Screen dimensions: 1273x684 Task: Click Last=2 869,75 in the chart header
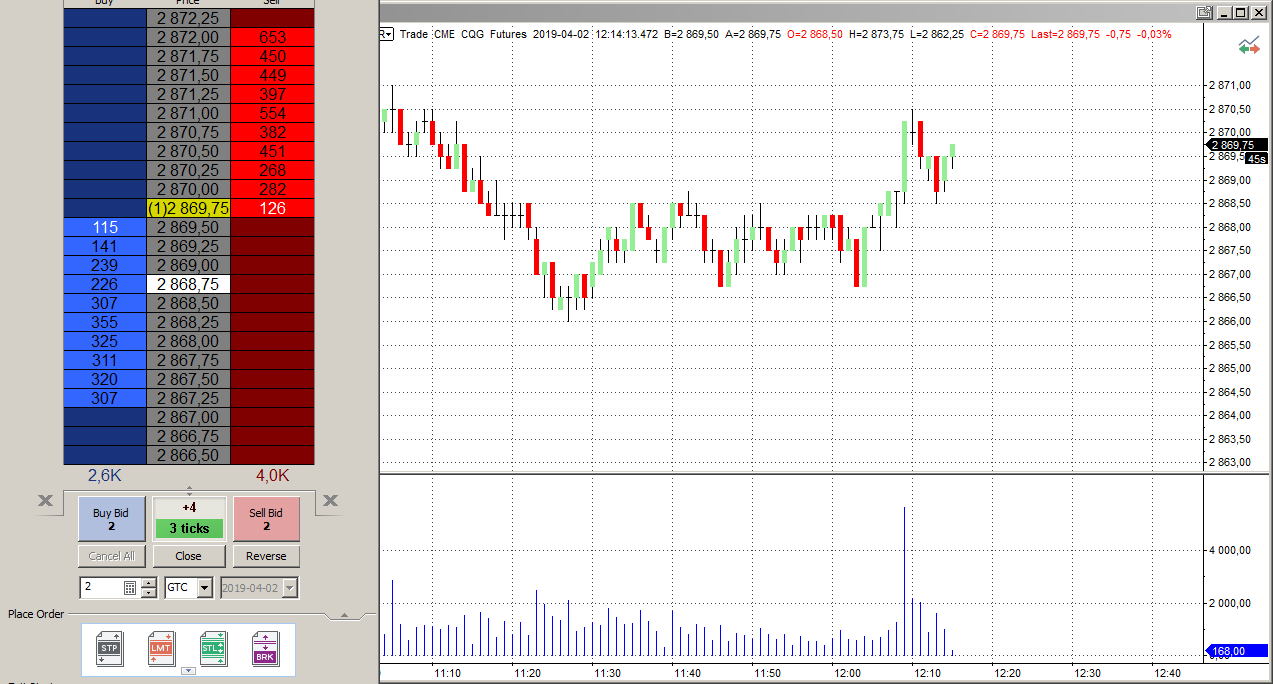[x=1064, y=34]
